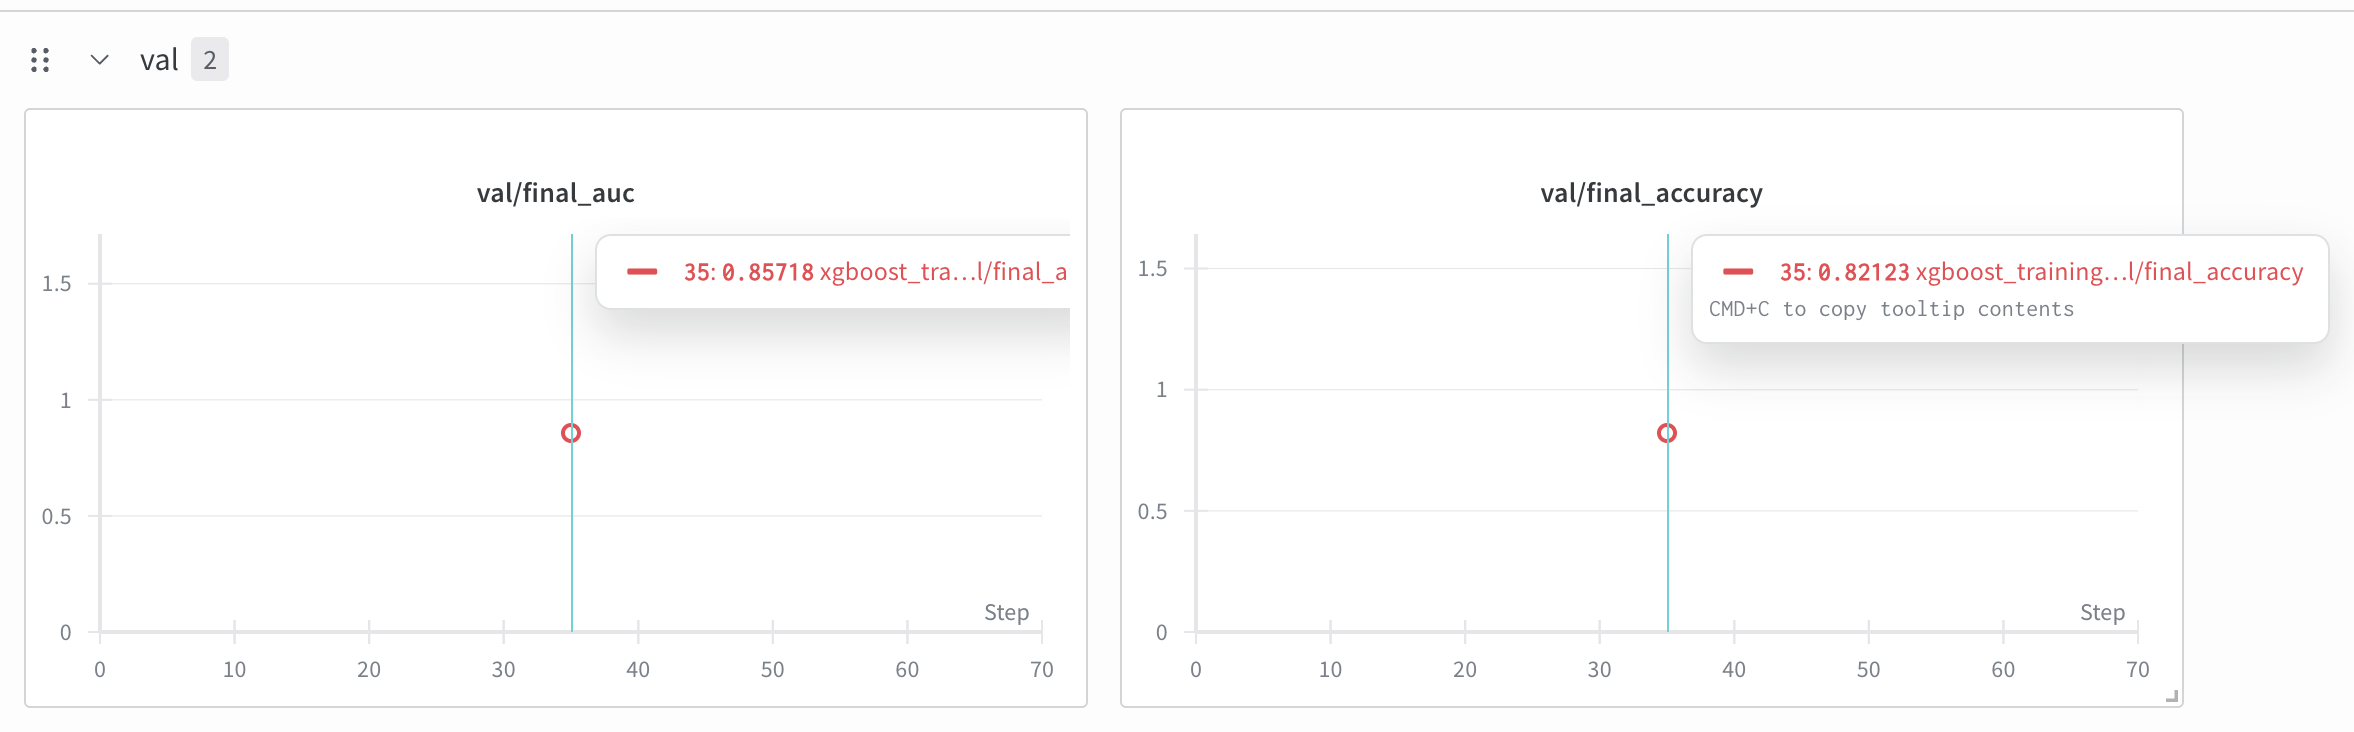Select the red data point in final_accuracy chart

click(x=1667, y=433)
